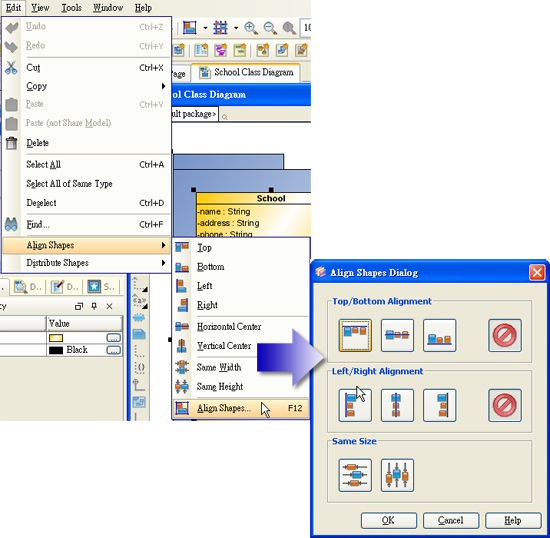This screenshot has width=550, height=538.
Task: Click the Black color swatch
Action: pos(56,350)
